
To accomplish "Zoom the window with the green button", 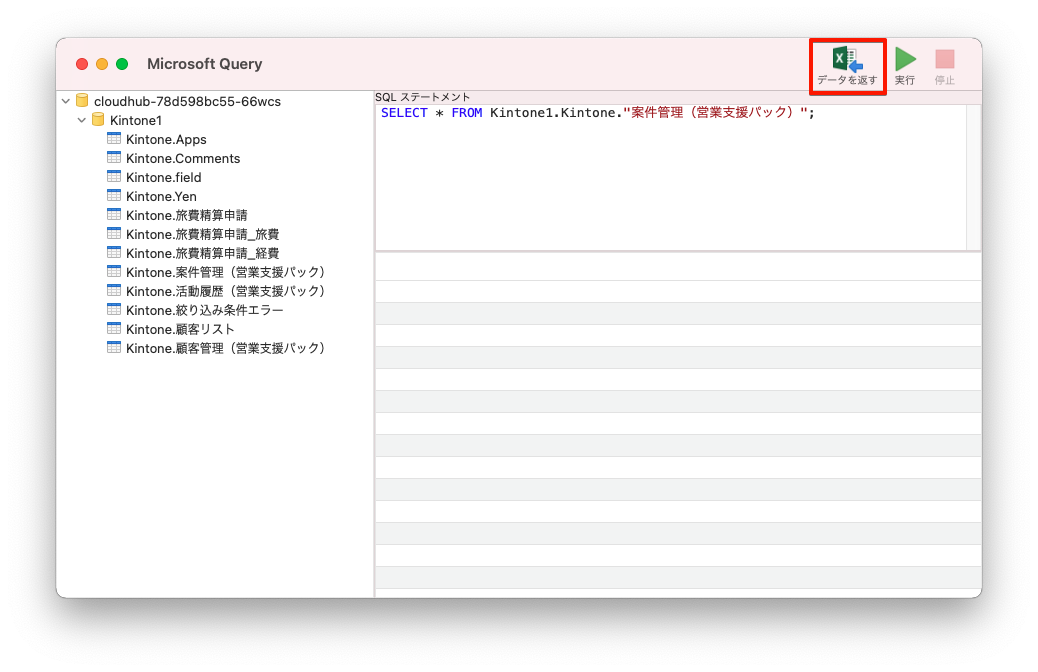I will coord(122,64).
